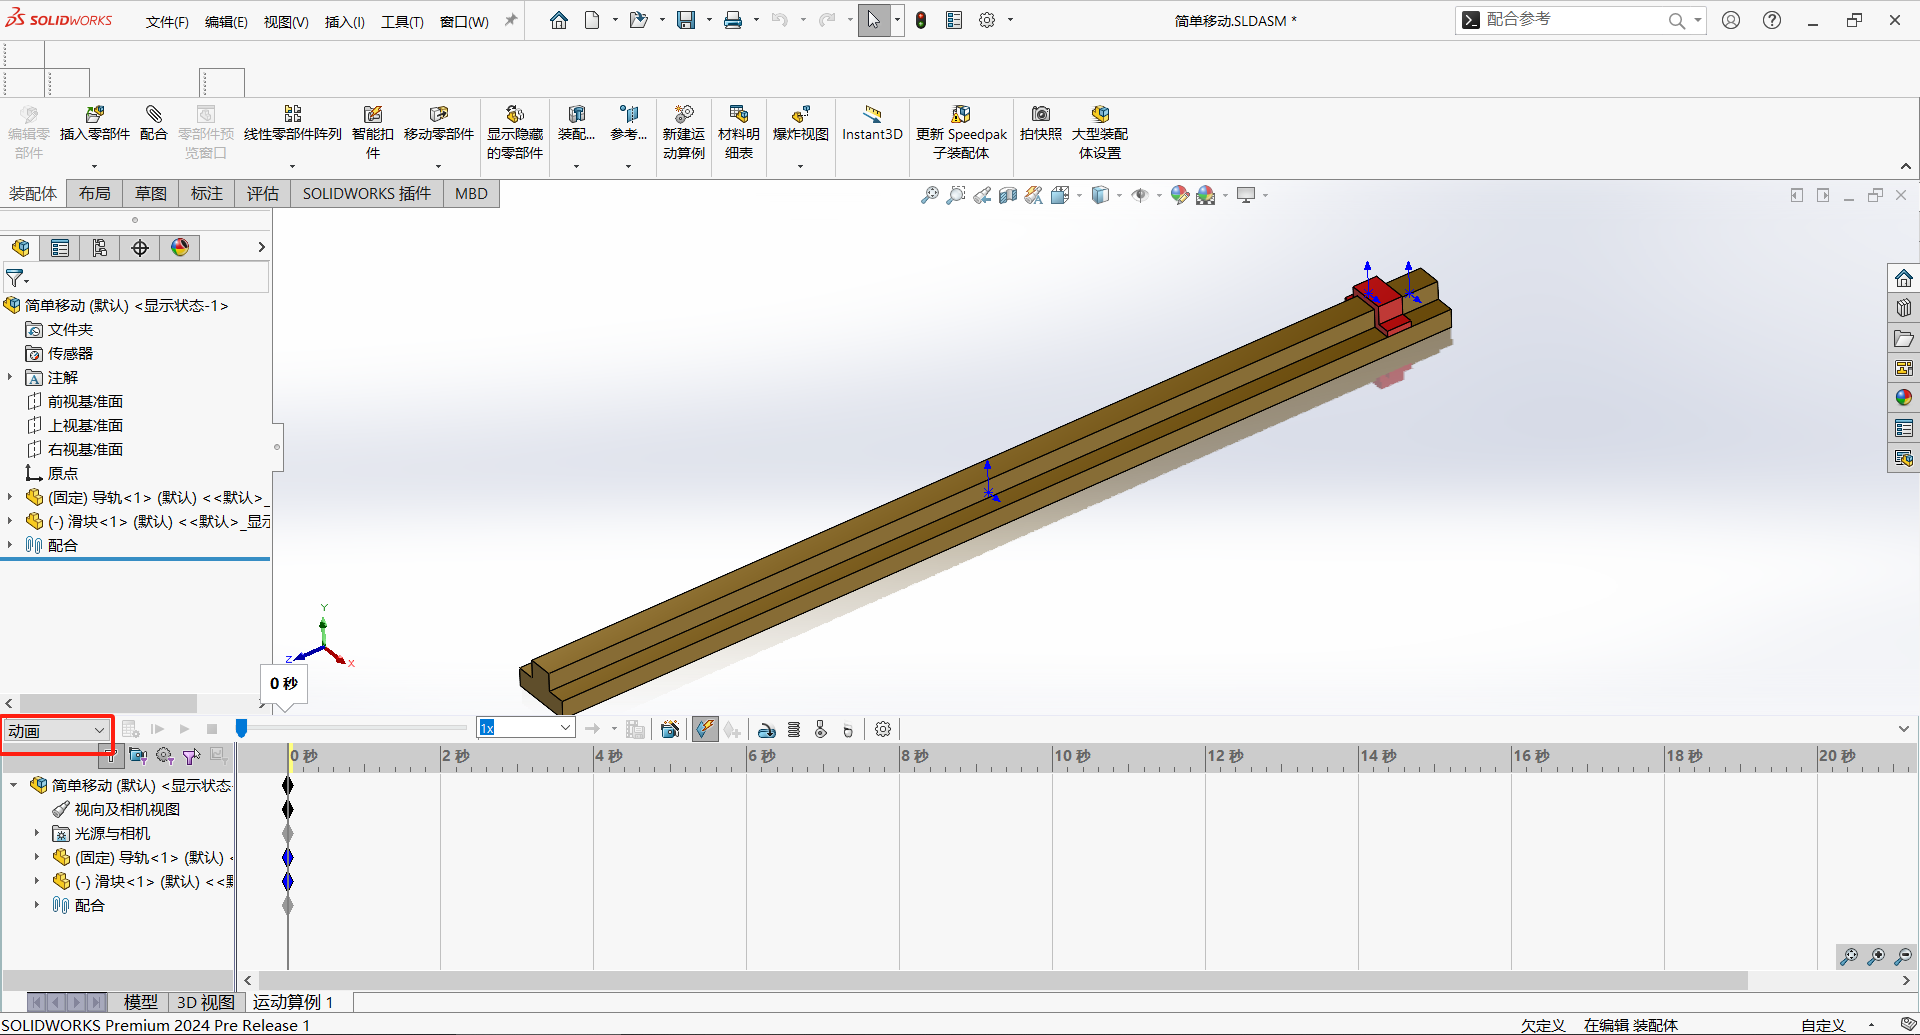The width and height of the screenshot is (1920, 1035).
Task: Switch to the 模型 bottom tab
Action: [x=141, y=1001]
